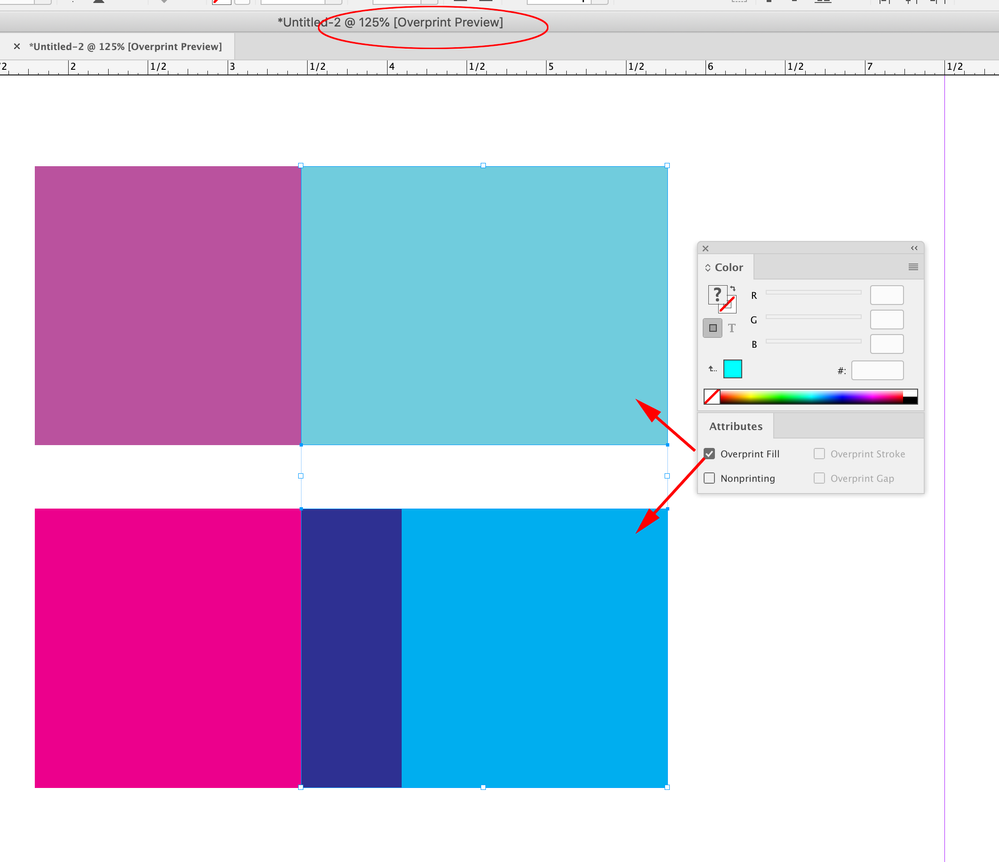Collapse the panel using the double-chevron control
Viewport: 999px width, 862px height.
click(914, 248)
